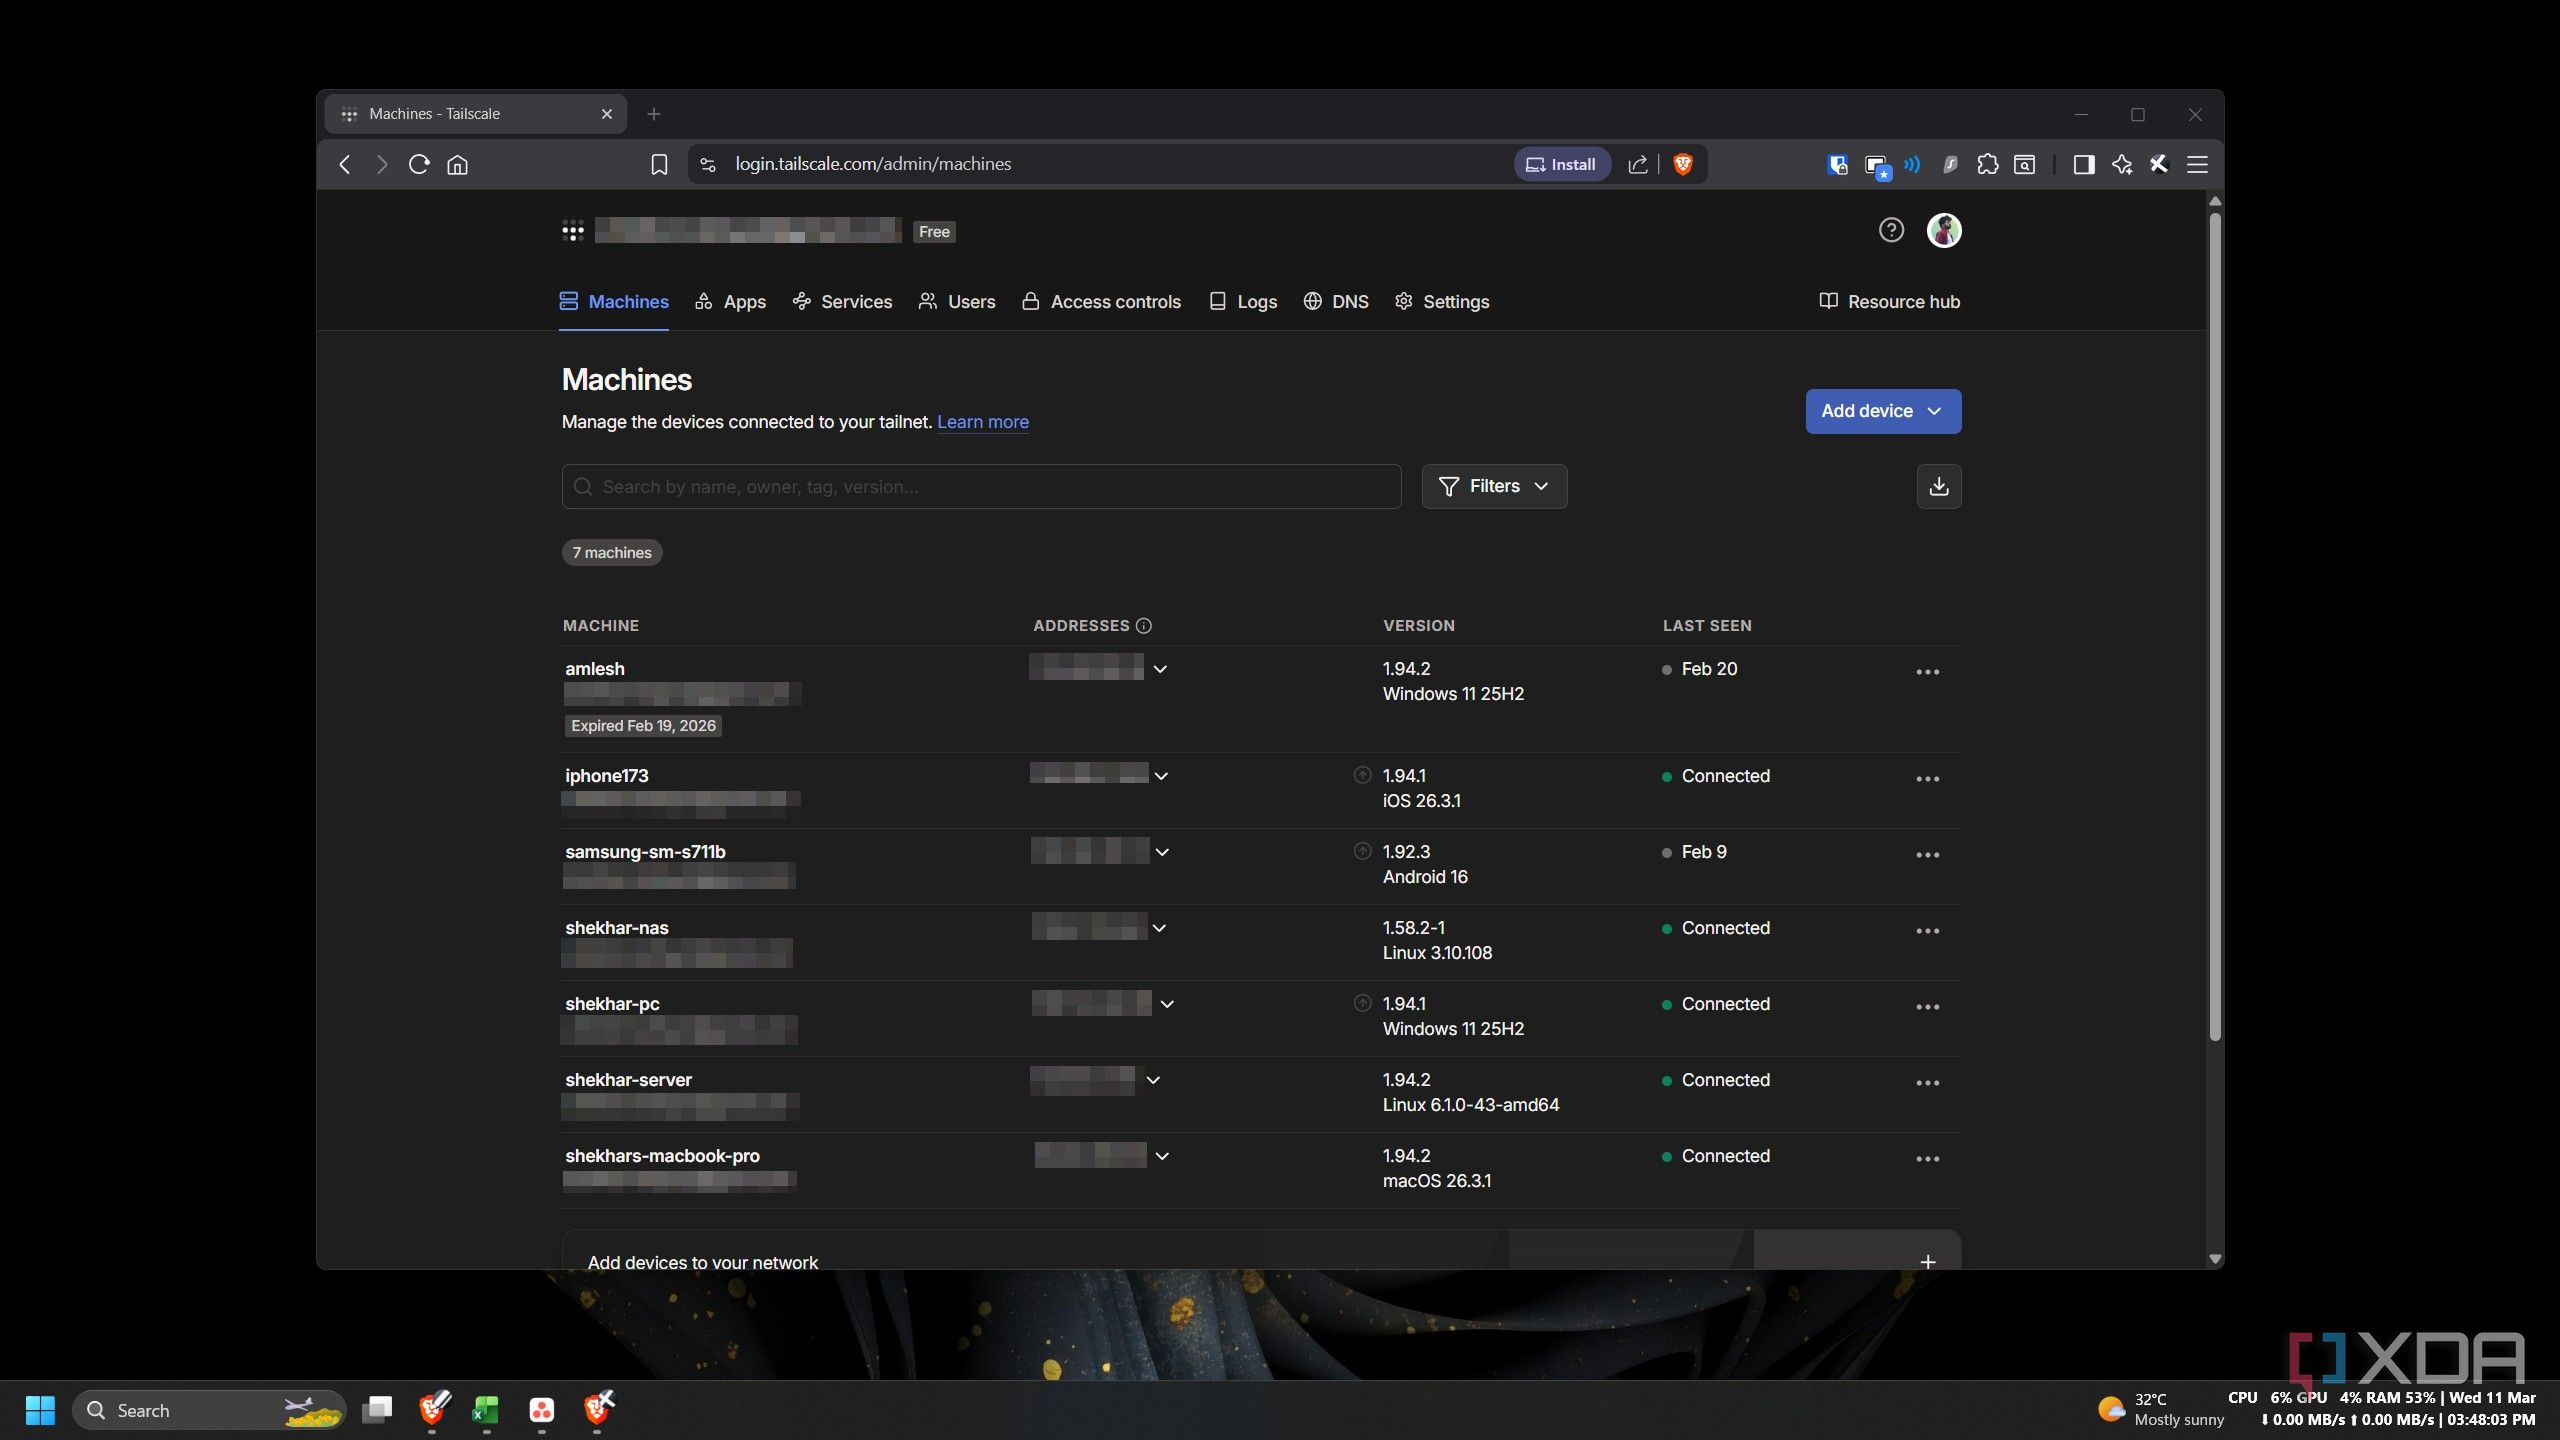Viewport: 2560px width, 1440px height.
Task: Open more options for shekhar-nas
Action: [1927, 931]
